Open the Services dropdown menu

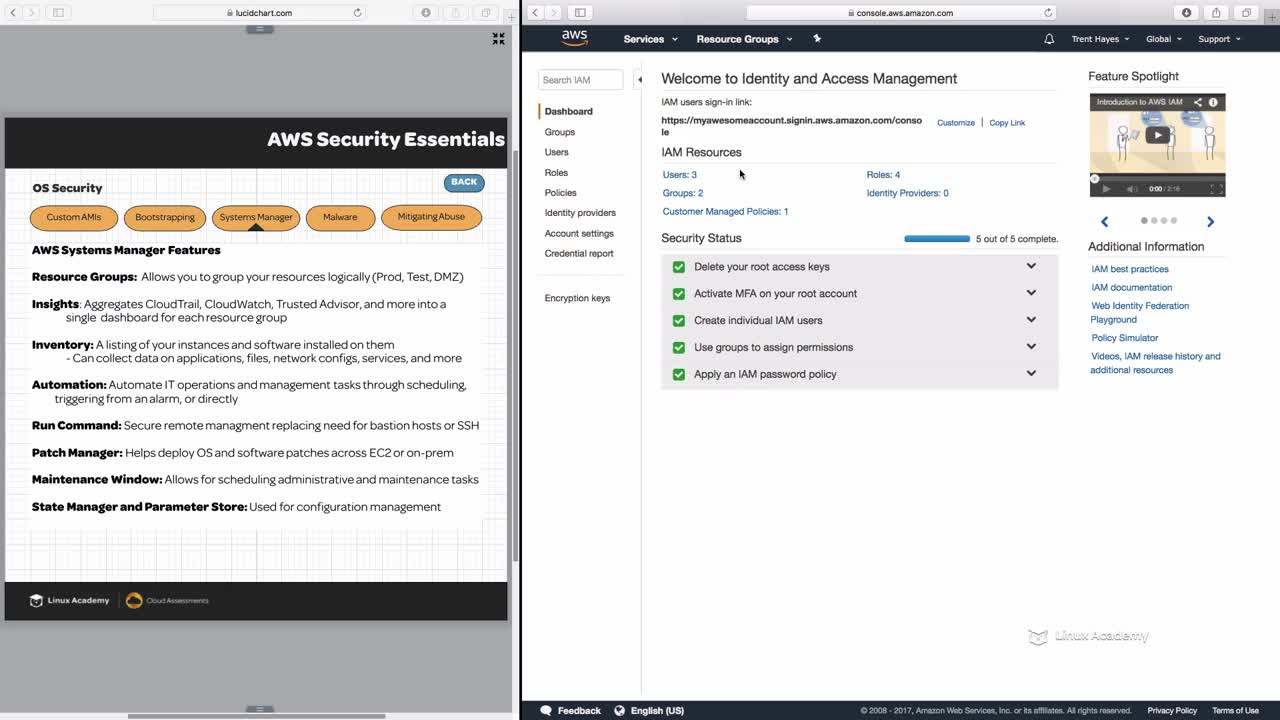(650, 39)
